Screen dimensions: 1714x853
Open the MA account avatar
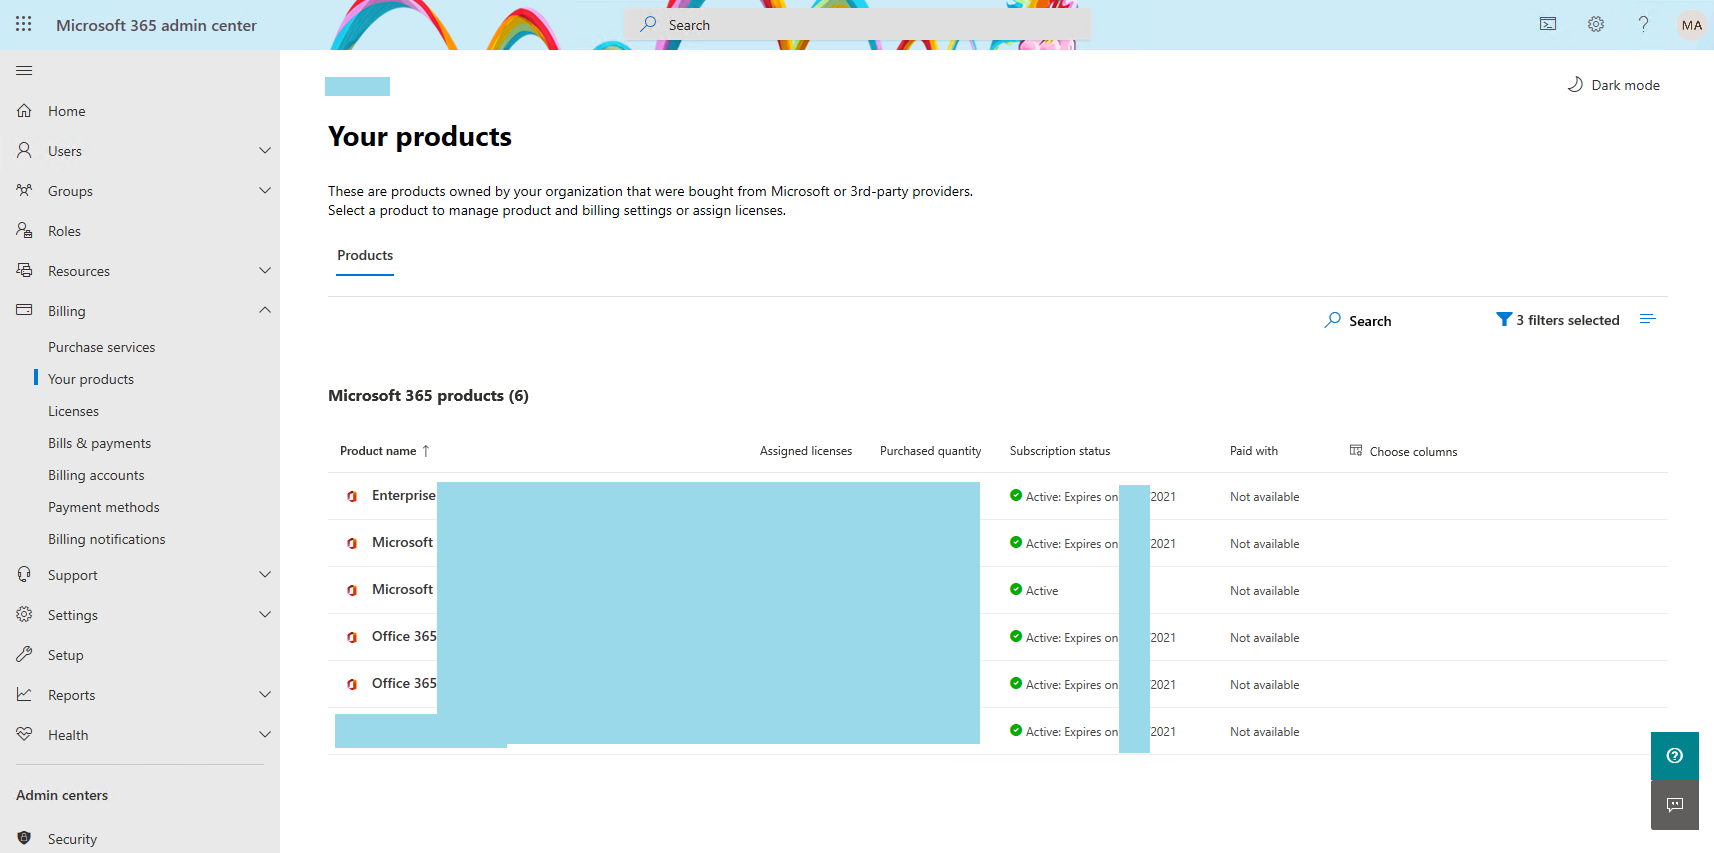[x=1692, y=25]
